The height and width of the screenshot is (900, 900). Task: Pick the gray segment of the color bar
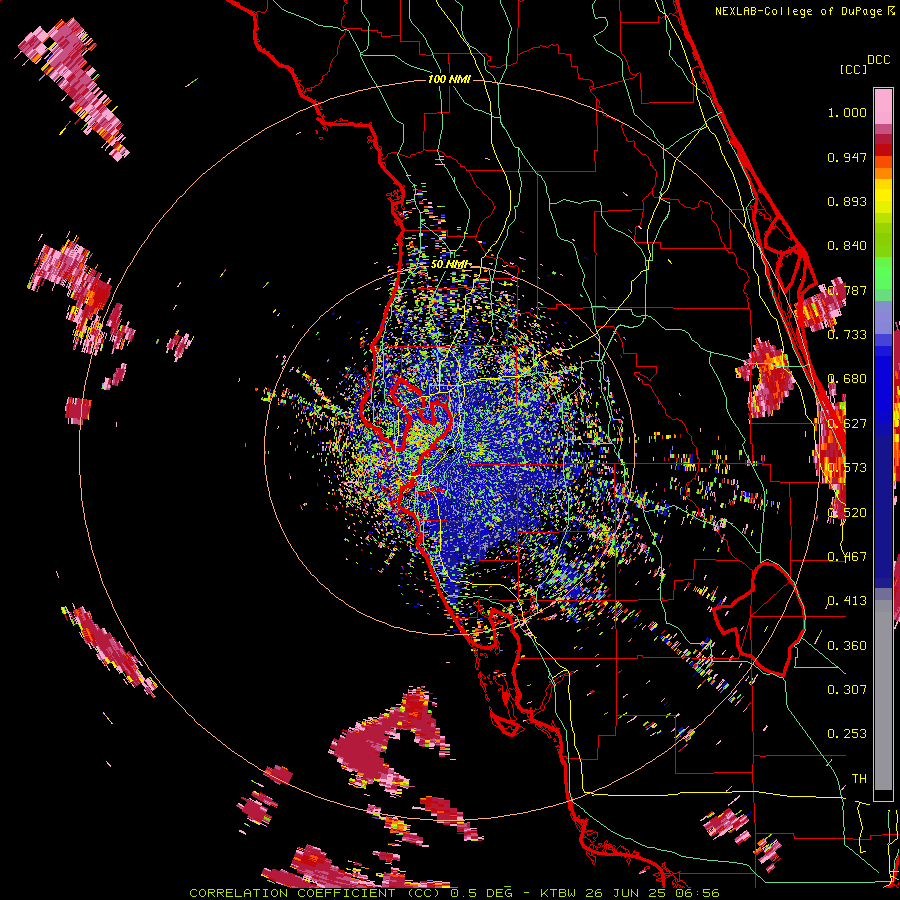pyautogui.click(x=883, y=695)
